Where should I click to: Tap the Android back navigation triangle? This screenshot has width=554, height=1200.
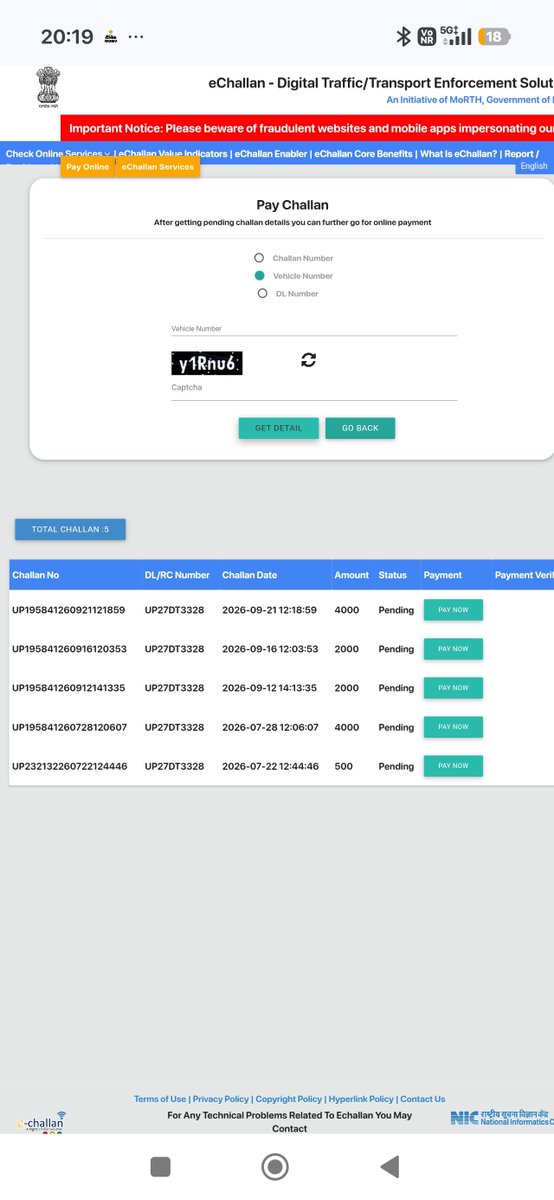click(390, 1166)
